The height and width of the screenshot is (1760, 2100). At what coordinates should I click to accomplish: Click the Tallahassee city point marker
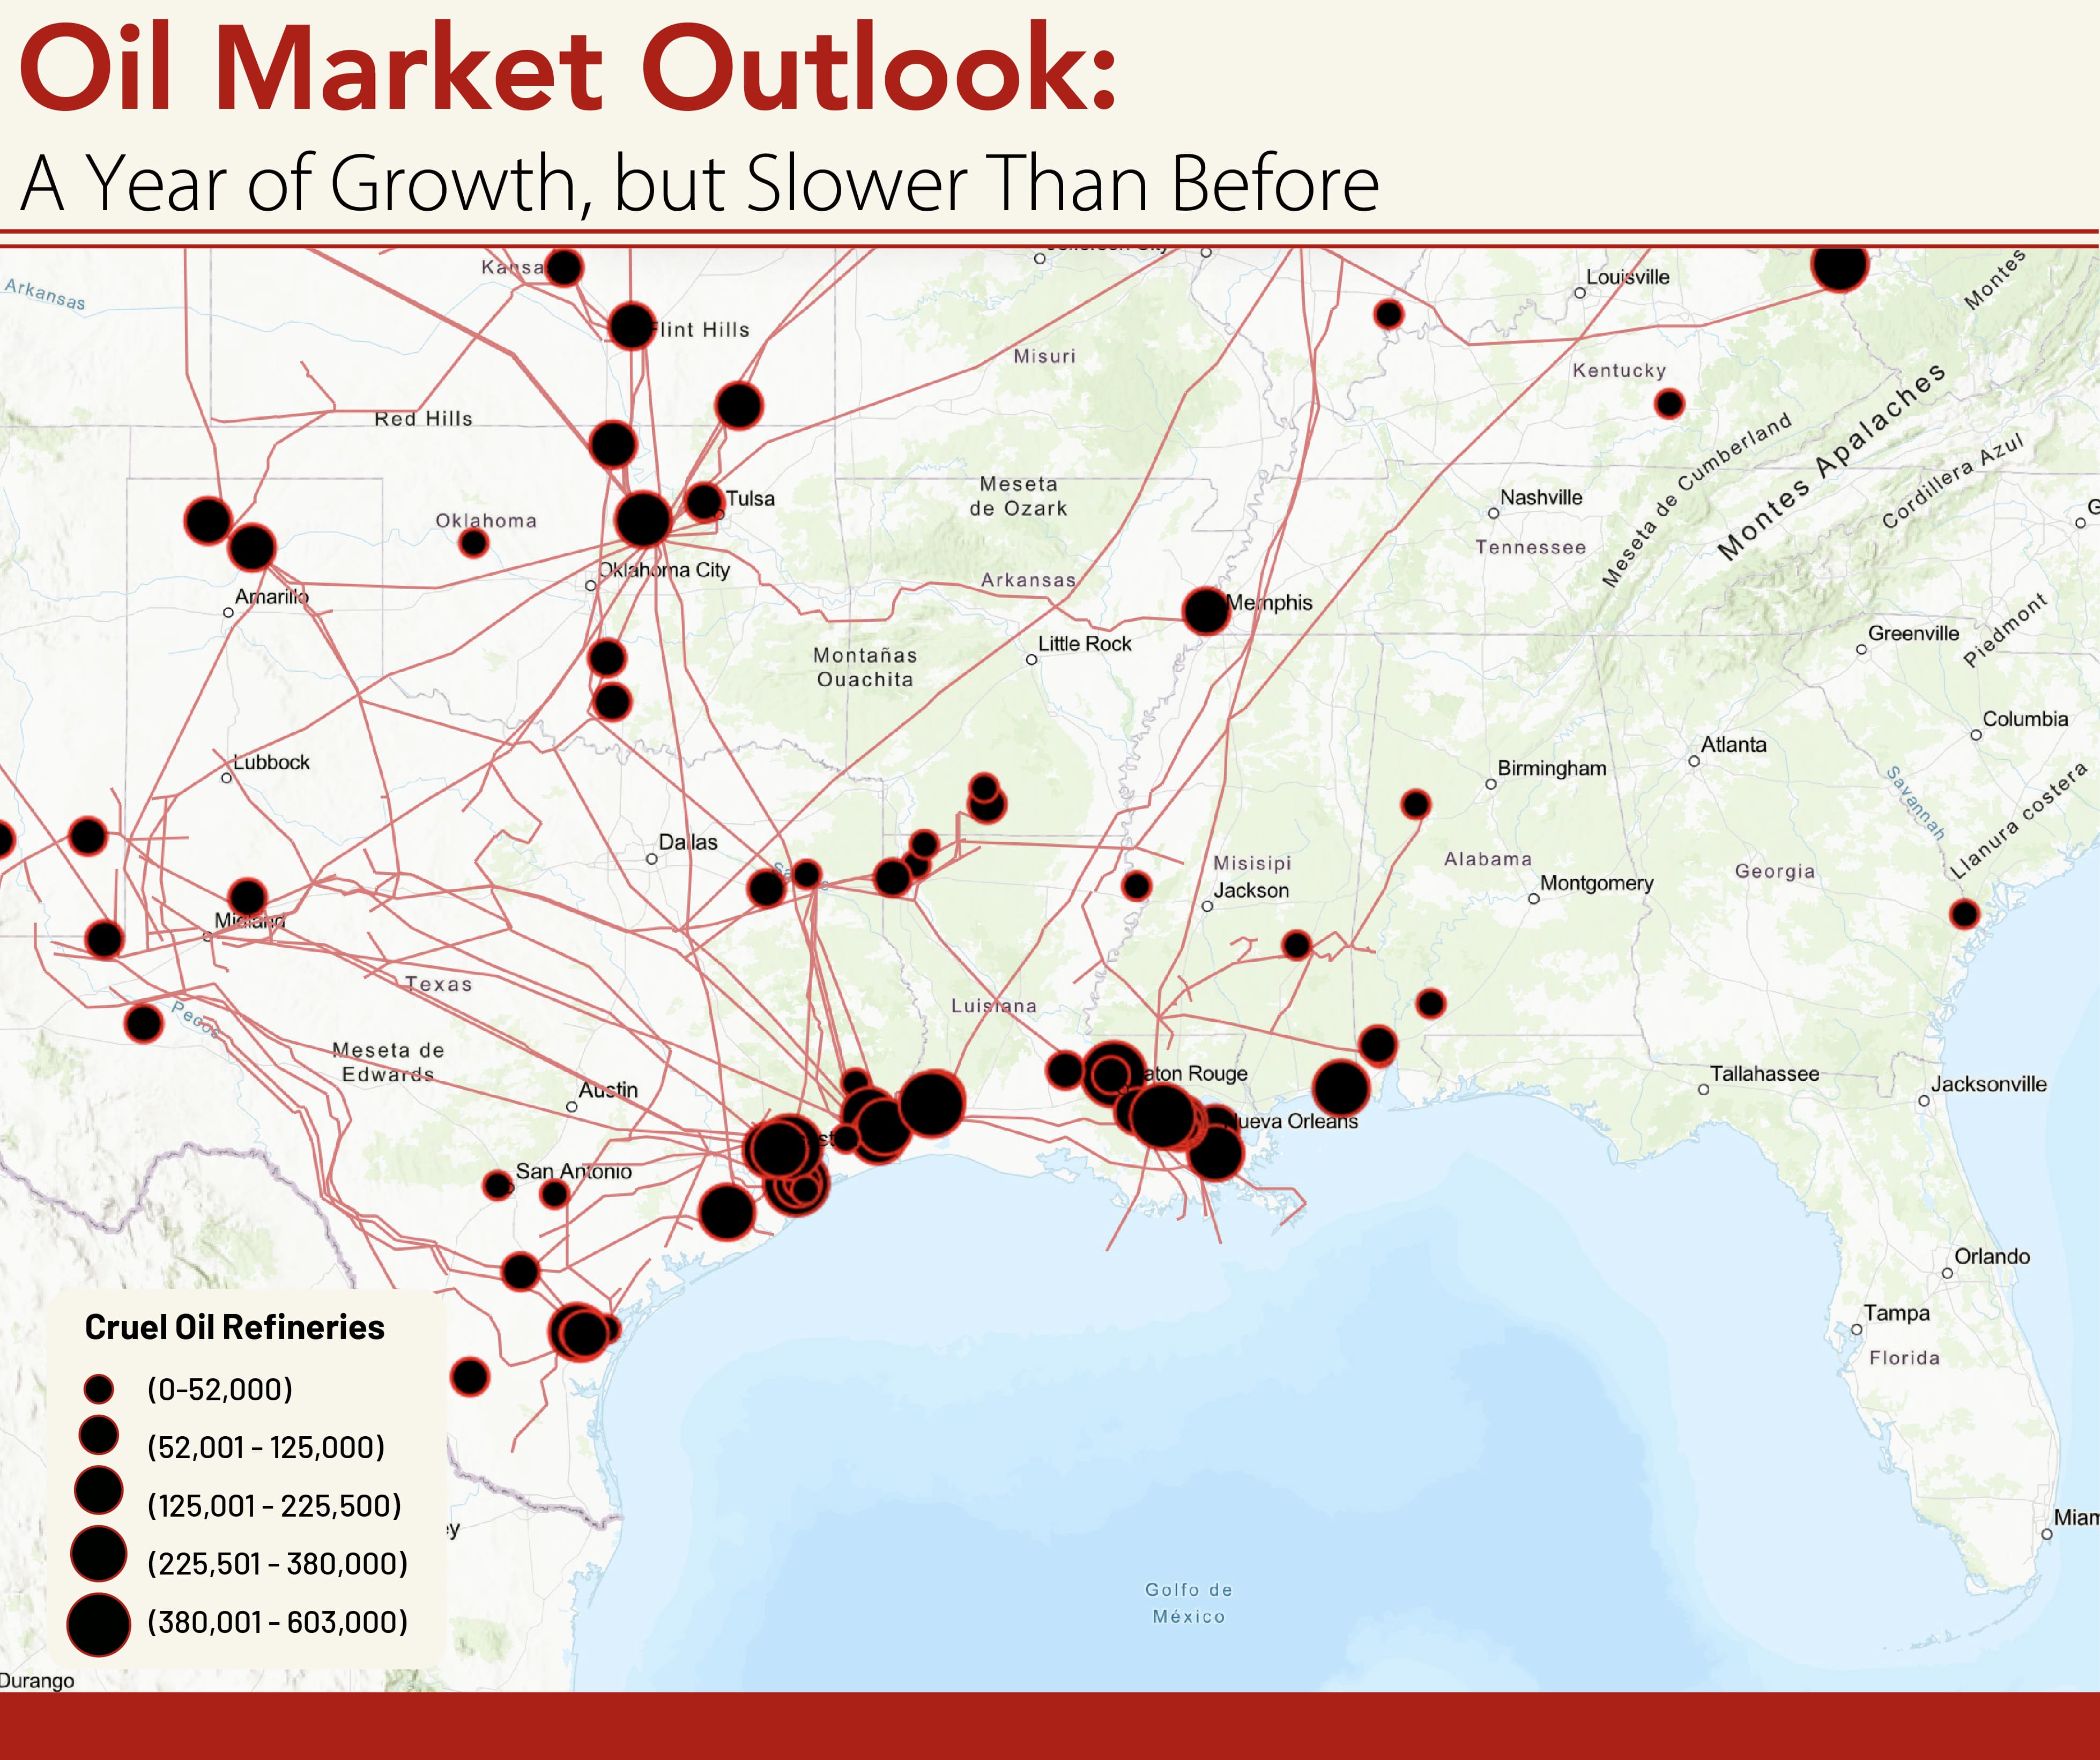click(1703, 1090)
